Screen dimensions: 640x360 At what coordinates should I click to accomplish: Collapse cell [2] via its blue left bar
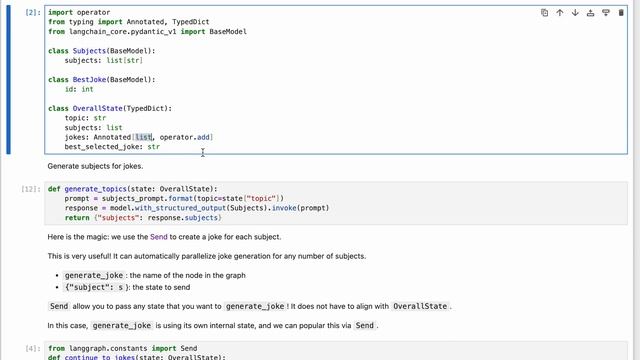(x=8, y=80)
